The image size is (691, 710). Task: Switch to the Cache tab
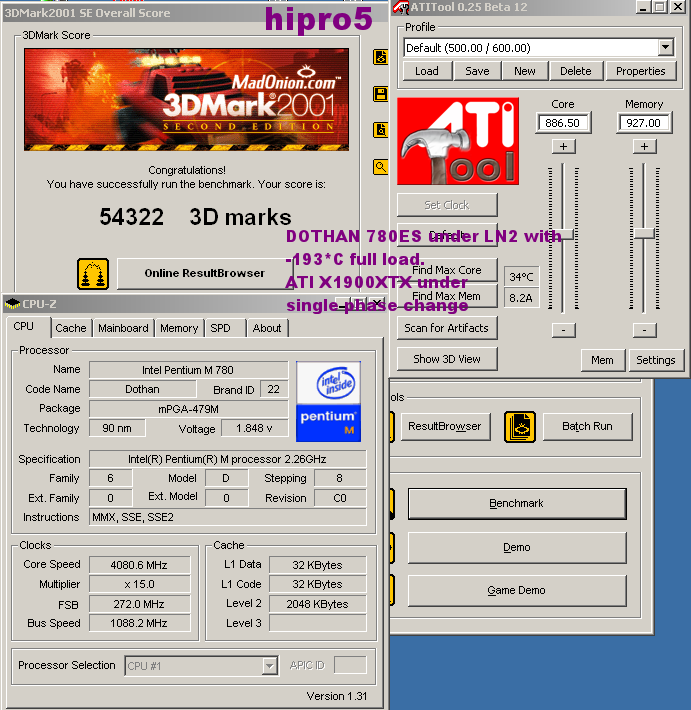point(71,328)
